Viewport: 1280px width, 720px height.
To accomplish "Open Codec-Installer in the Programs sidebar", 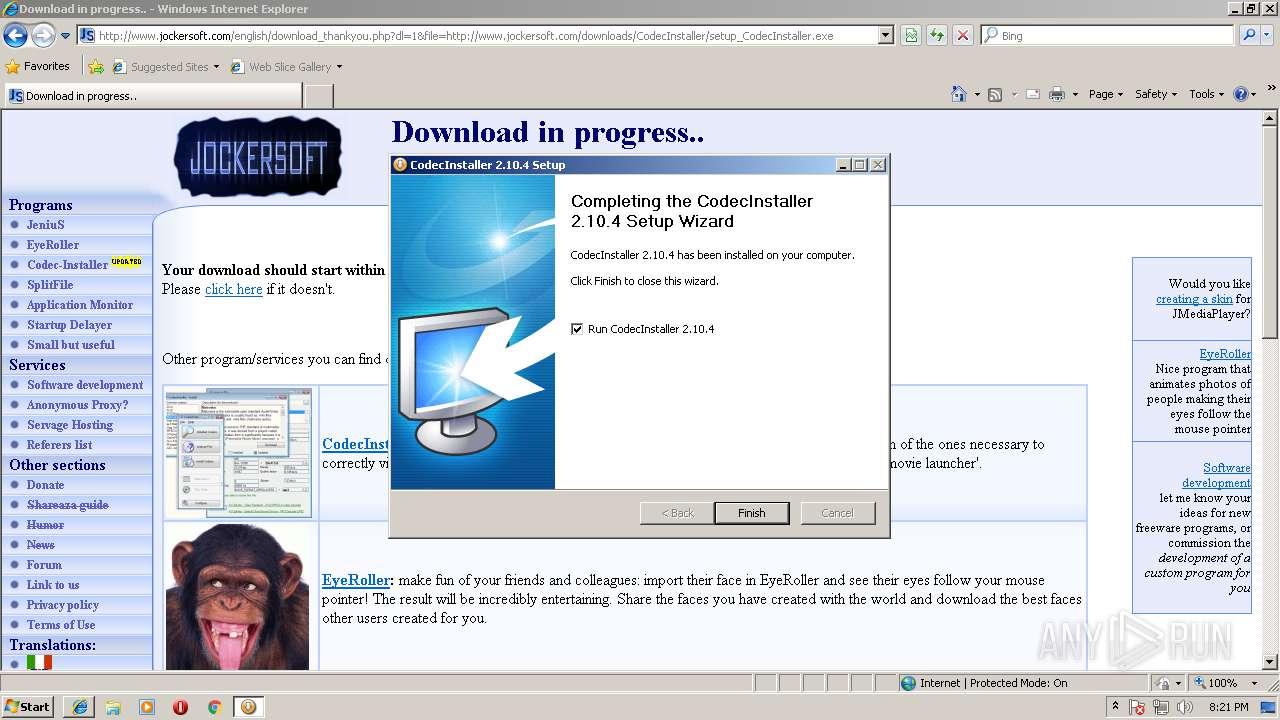I will [x=68, y=265].
